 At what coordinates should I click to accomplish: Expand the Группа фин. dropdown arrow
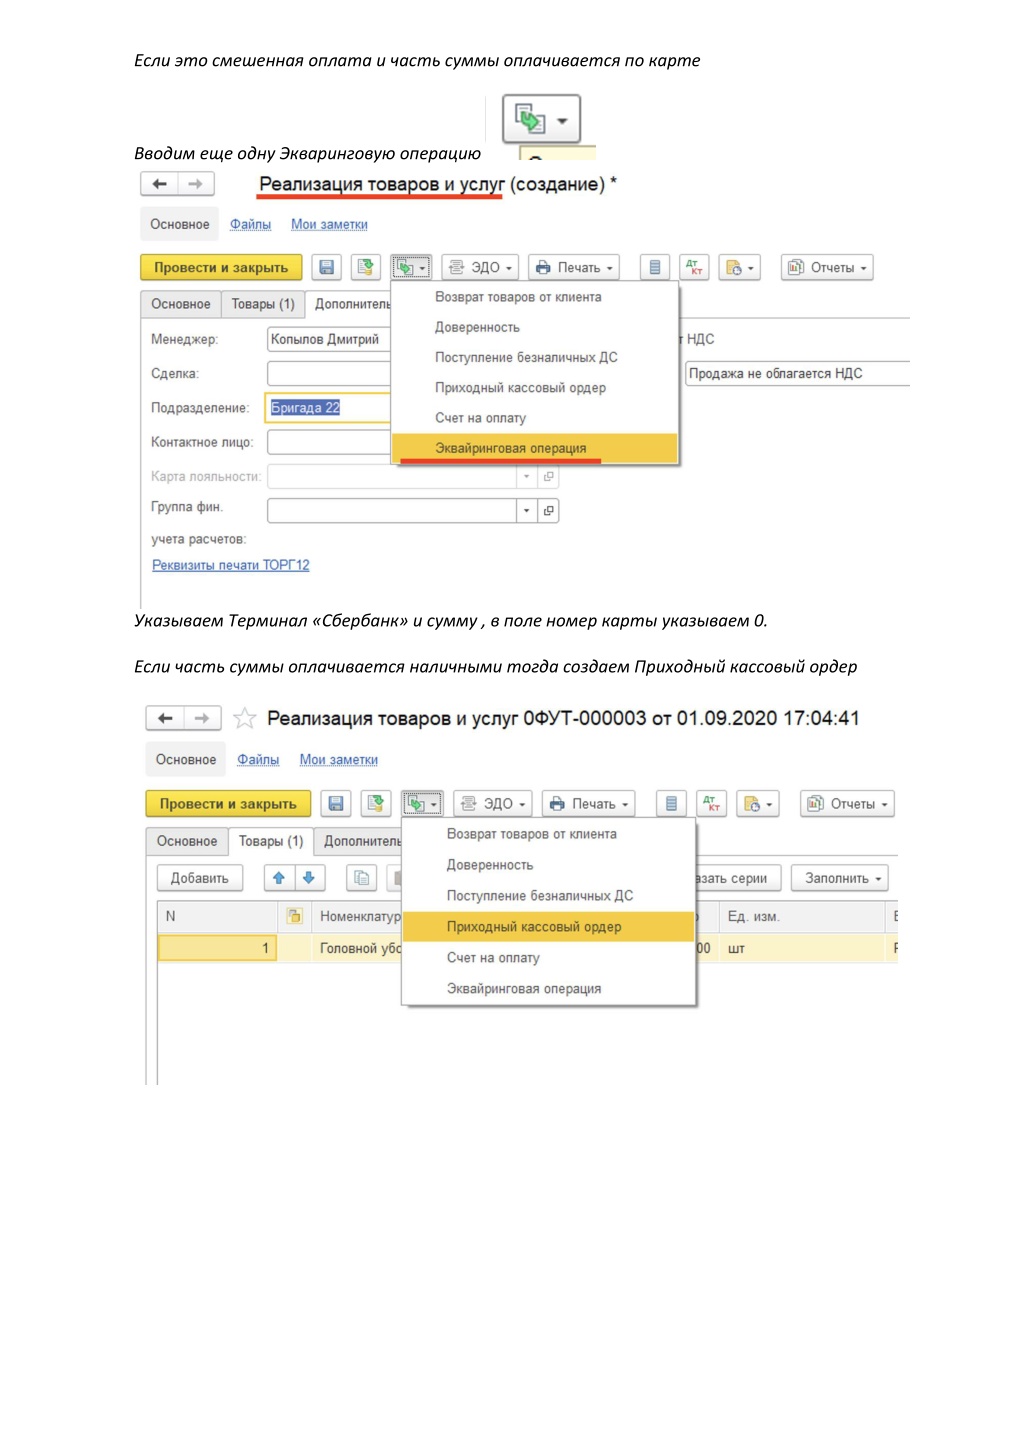pyautogui.click(x=527, y=511)
